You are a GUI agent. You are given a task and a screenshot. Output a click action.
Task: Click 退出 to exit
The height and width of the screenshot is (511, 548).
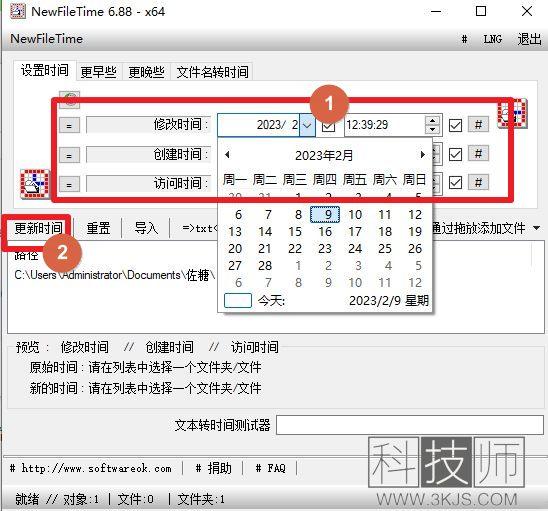(529, 39)
